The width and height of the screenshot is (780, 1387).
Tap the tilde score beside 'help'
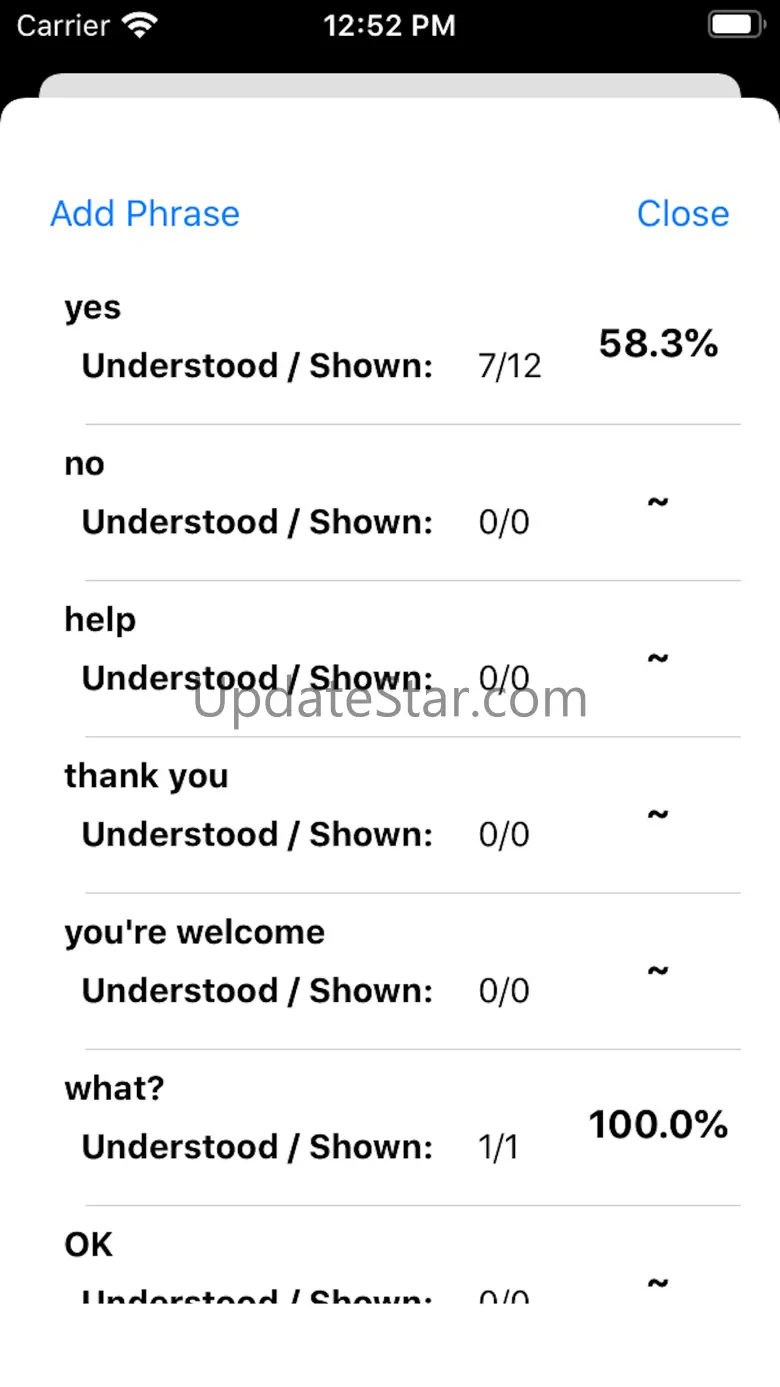(x=658, y=658)
